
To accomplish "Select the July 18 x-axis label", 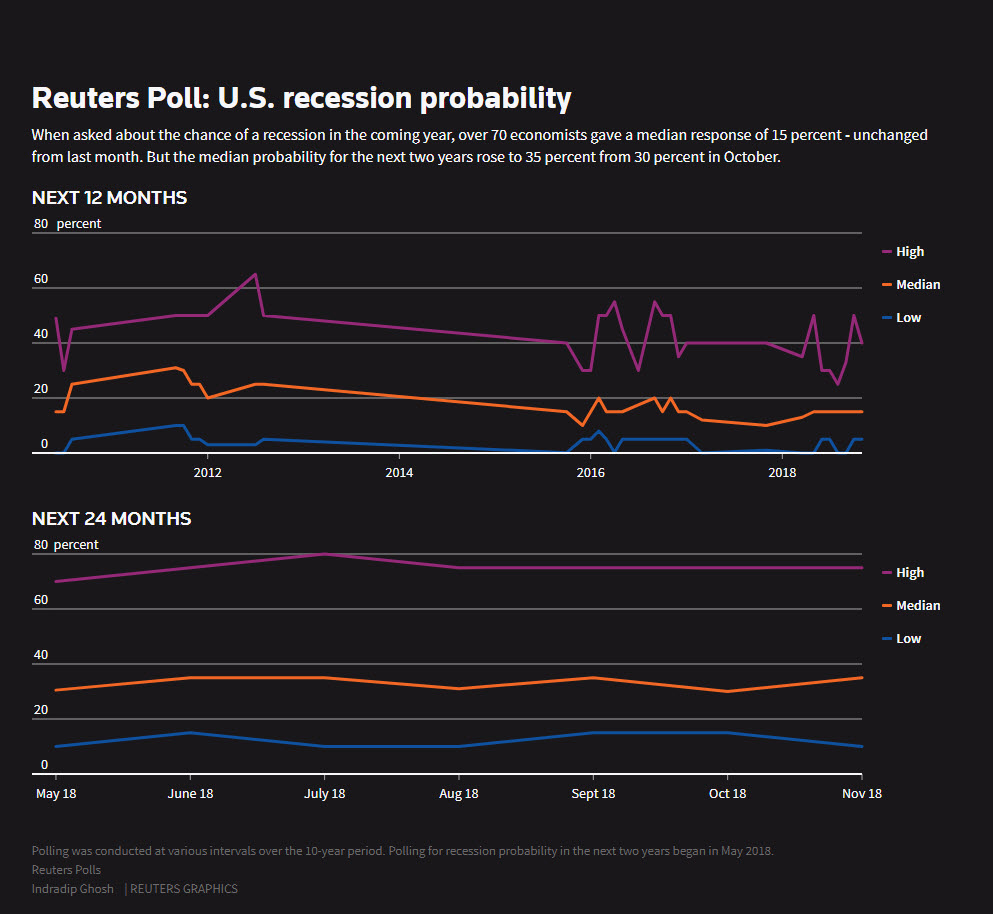I will click(324, 794).
